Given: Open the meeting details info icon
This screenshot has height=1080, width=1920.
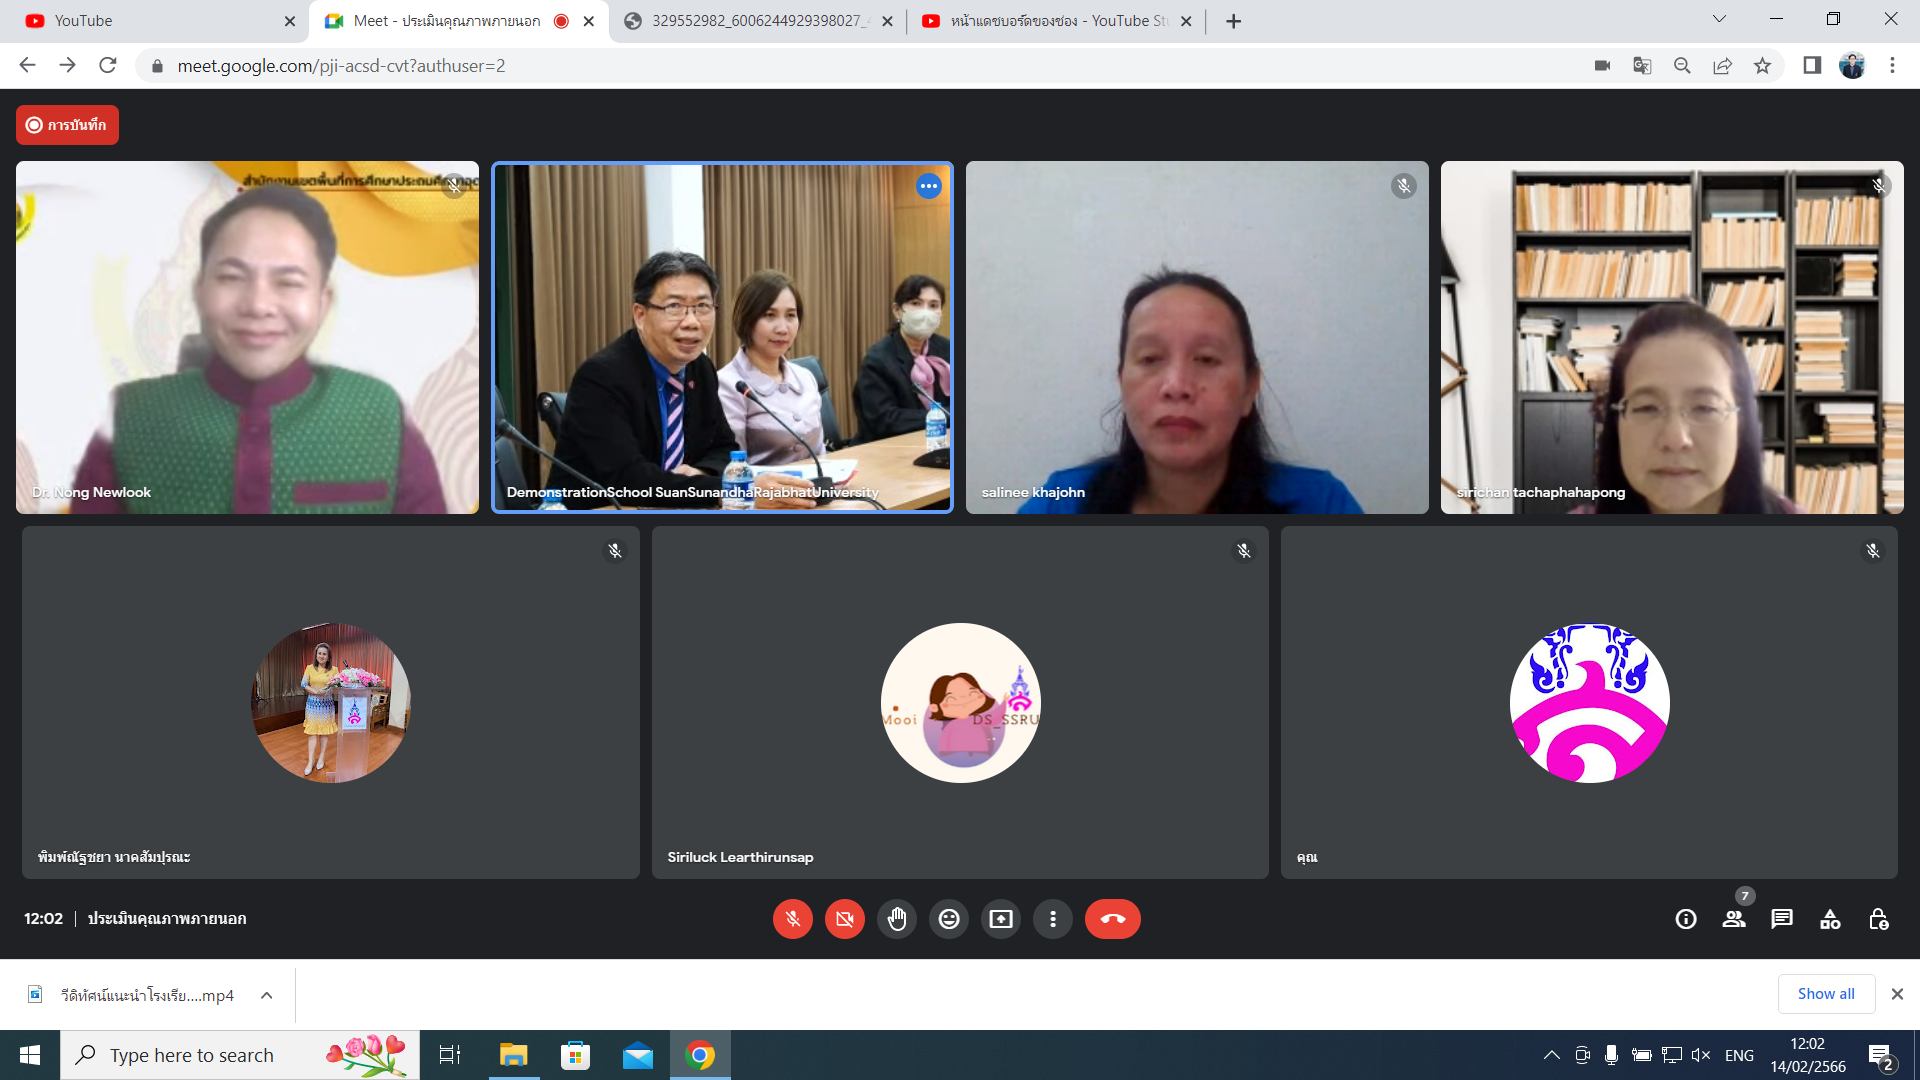Looking at the screenshot, I should click(1686, 919).
